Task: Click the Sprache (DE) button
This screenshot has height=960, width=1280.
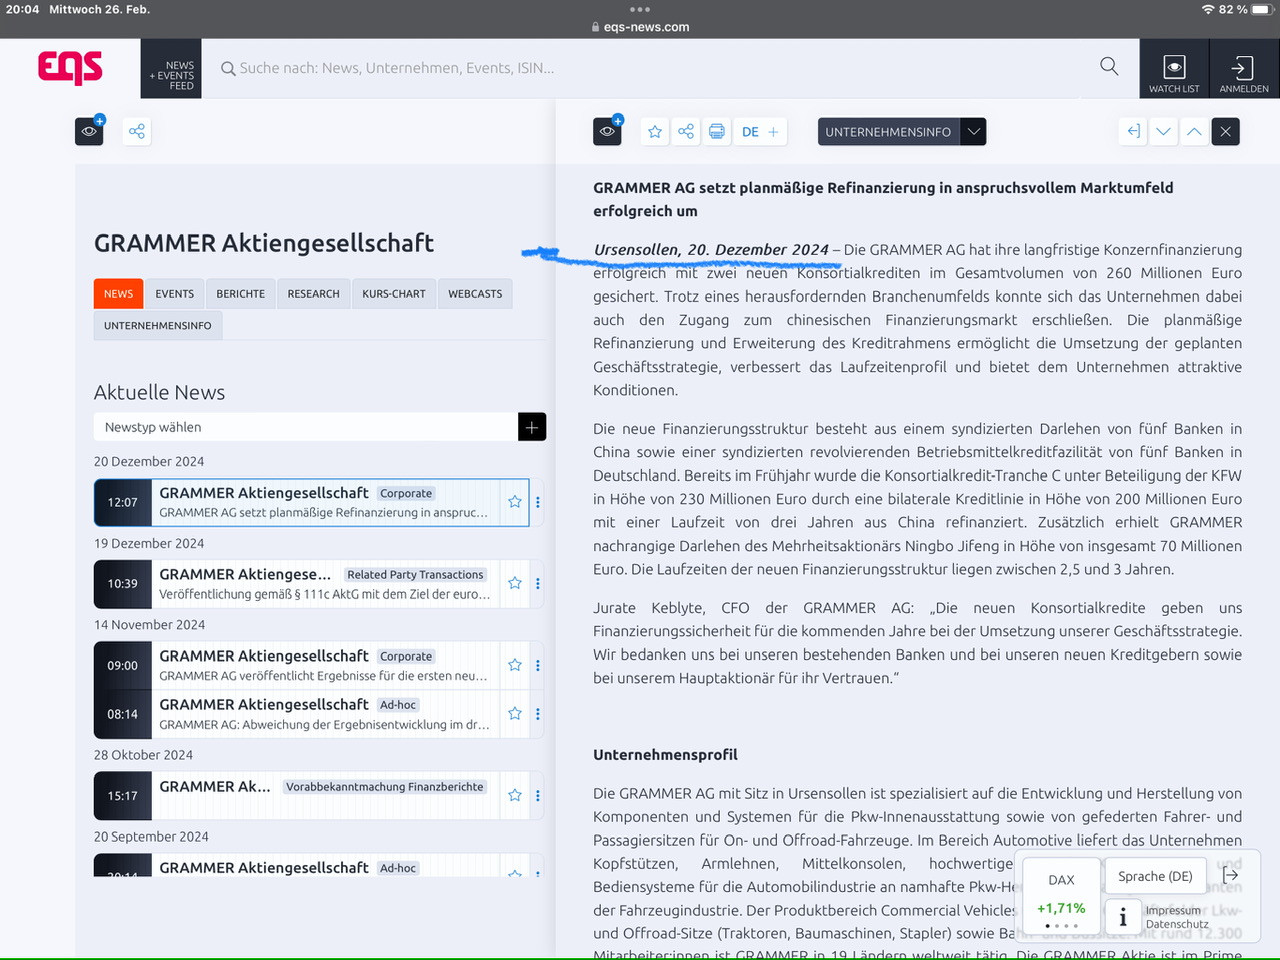Action: click(1155, 876)
